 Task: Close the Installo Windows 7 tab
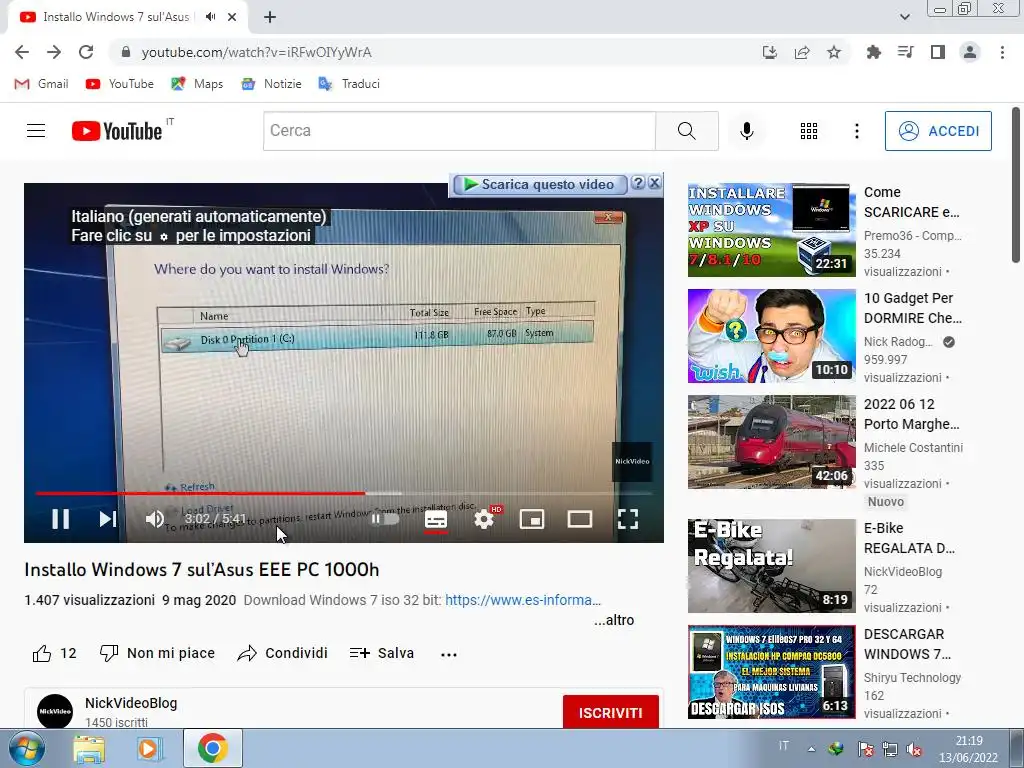point(232,17)
